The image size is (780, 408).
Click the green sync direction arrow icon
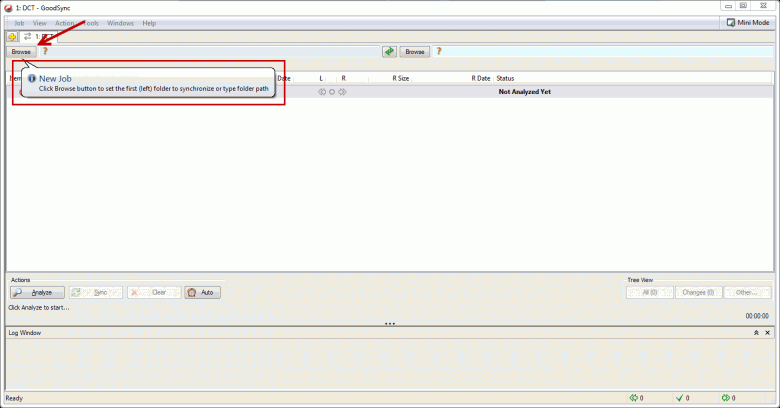click(389, 51)
